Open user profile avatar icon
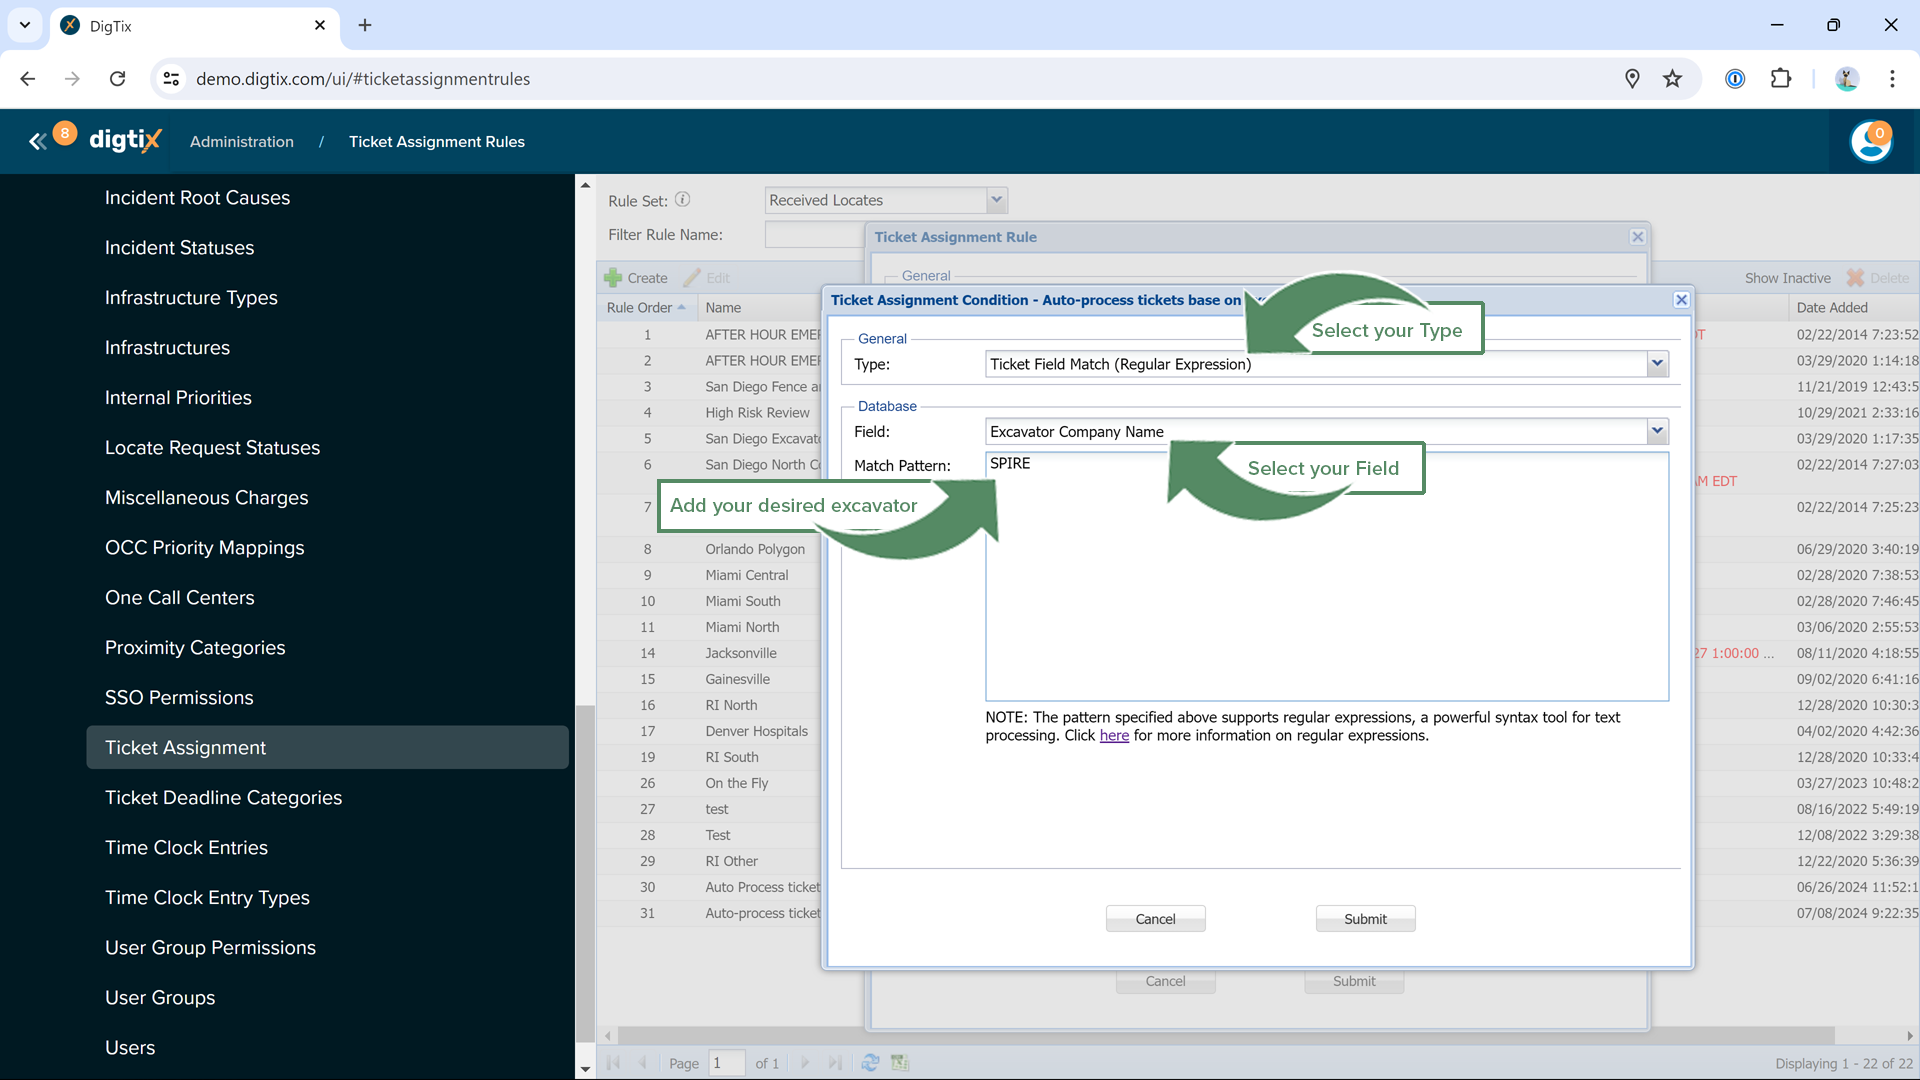The height and width of the screenshot is (1080, 1920). [1870, 141]
